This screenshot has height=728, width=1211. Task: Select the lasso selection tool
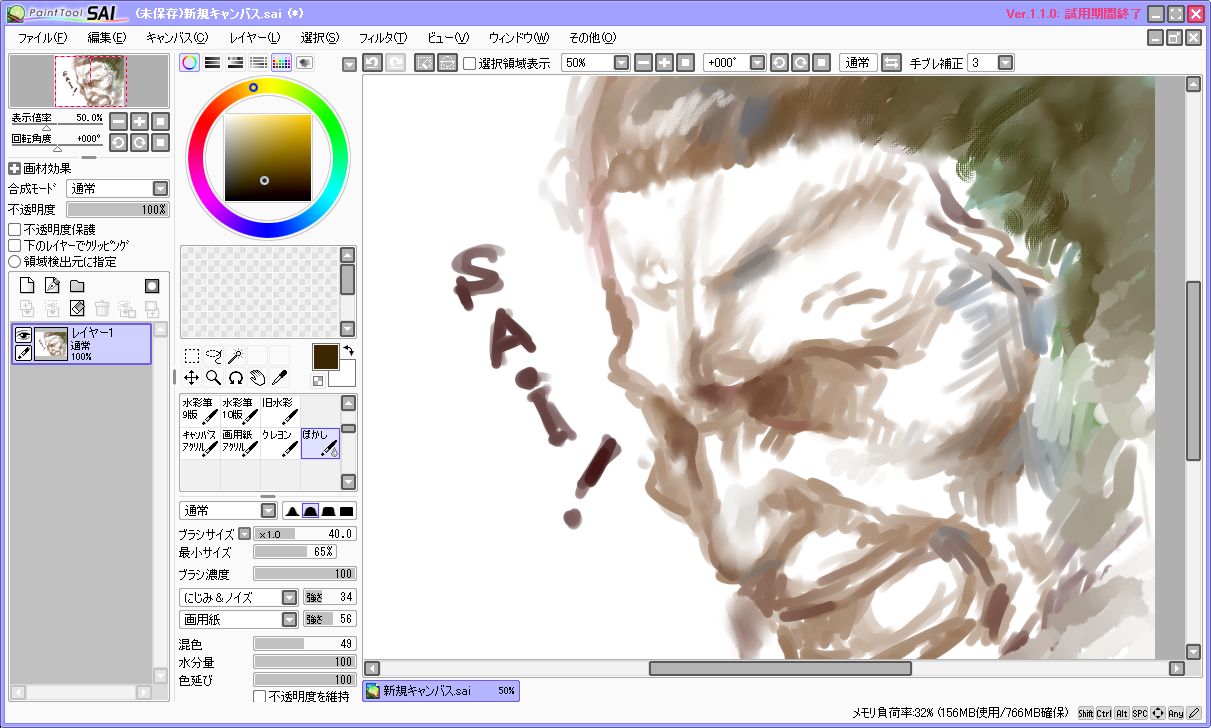point(213,355)
